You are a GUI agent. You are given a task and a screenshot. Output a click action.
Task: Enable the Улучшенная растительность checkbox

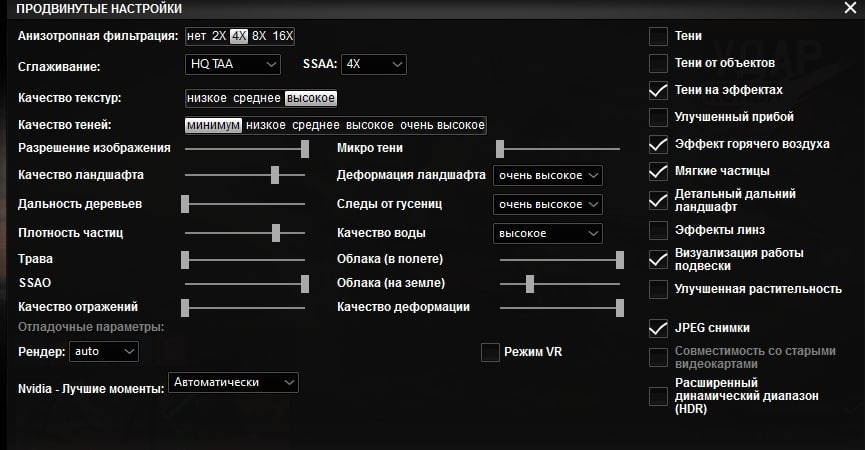click(x=658, y=290)
